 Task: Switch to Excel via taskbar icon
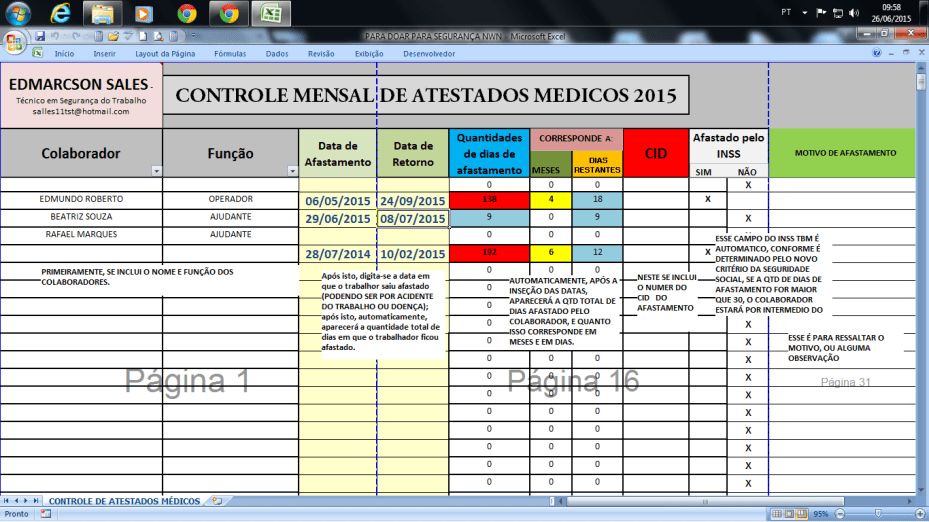click(x=271, y=13)
